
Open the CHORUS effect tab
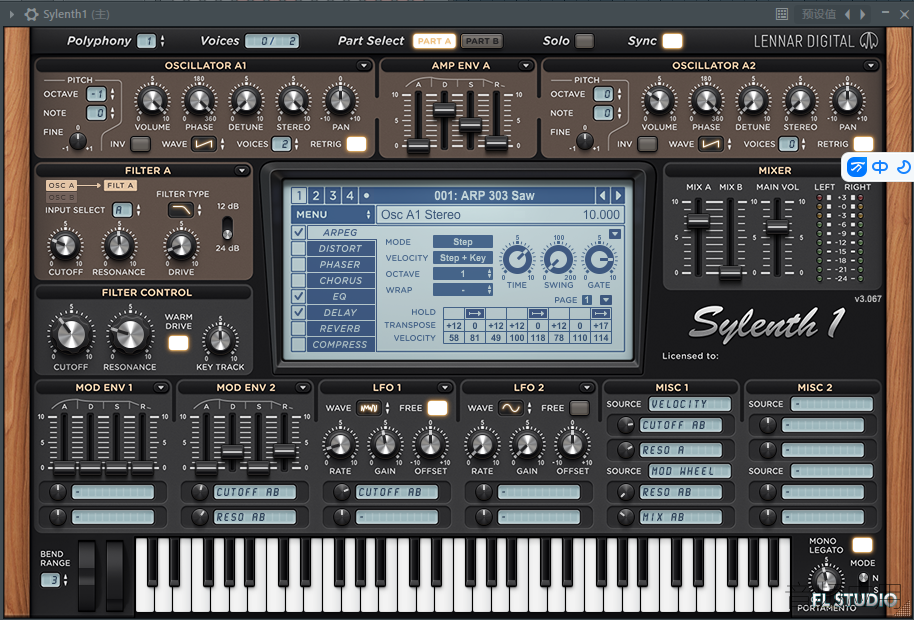point(340,280)
